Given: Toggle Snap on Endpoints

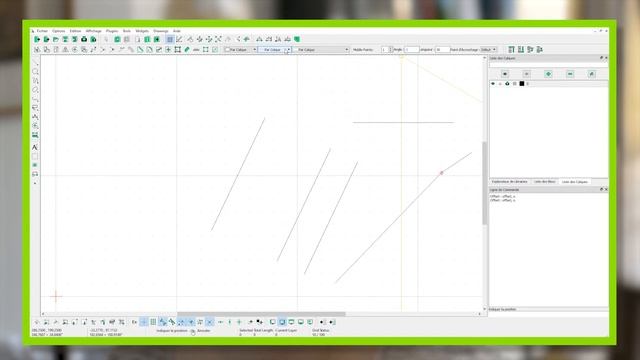Looking at the screenshot, I should (x=162, y=322).
